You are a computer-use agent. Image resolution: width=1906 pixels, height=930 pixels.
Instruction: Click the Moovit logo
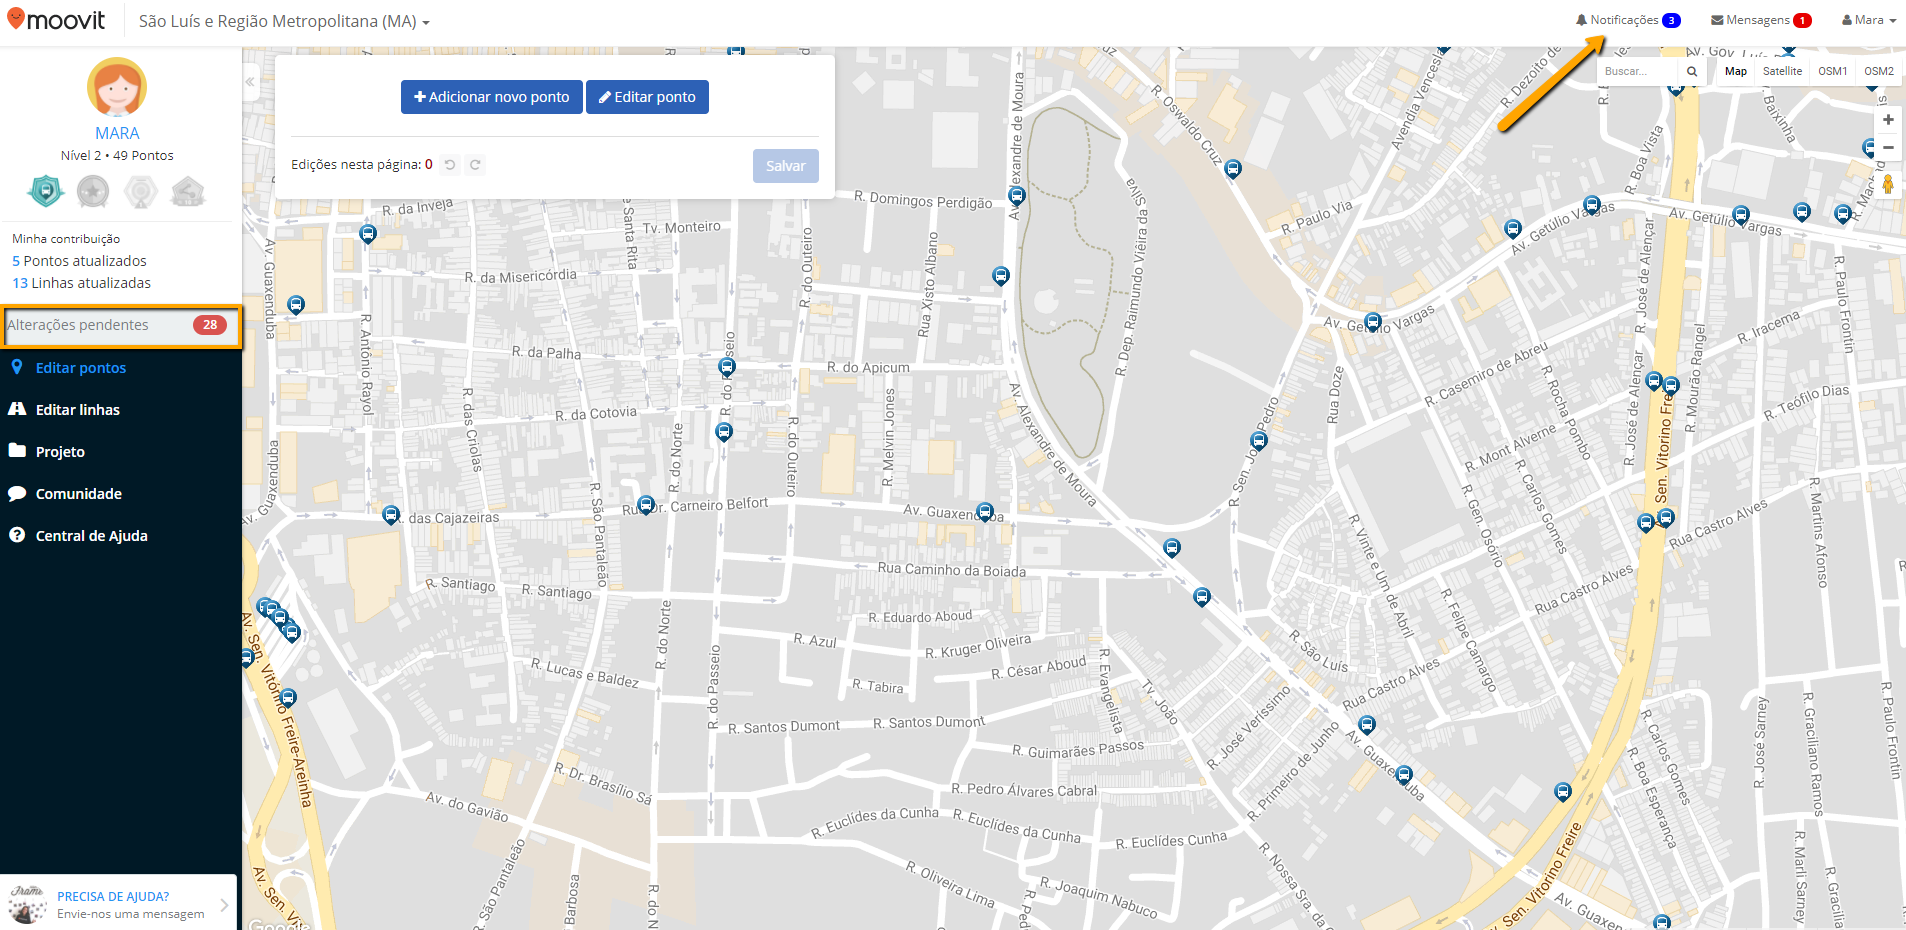coord(56,19)
